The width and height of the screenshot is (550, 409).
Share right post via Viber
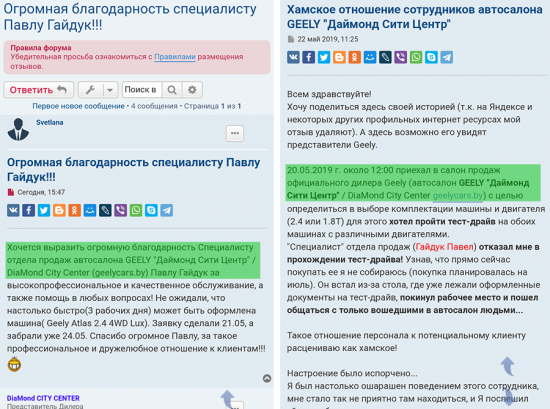point(401,57)
